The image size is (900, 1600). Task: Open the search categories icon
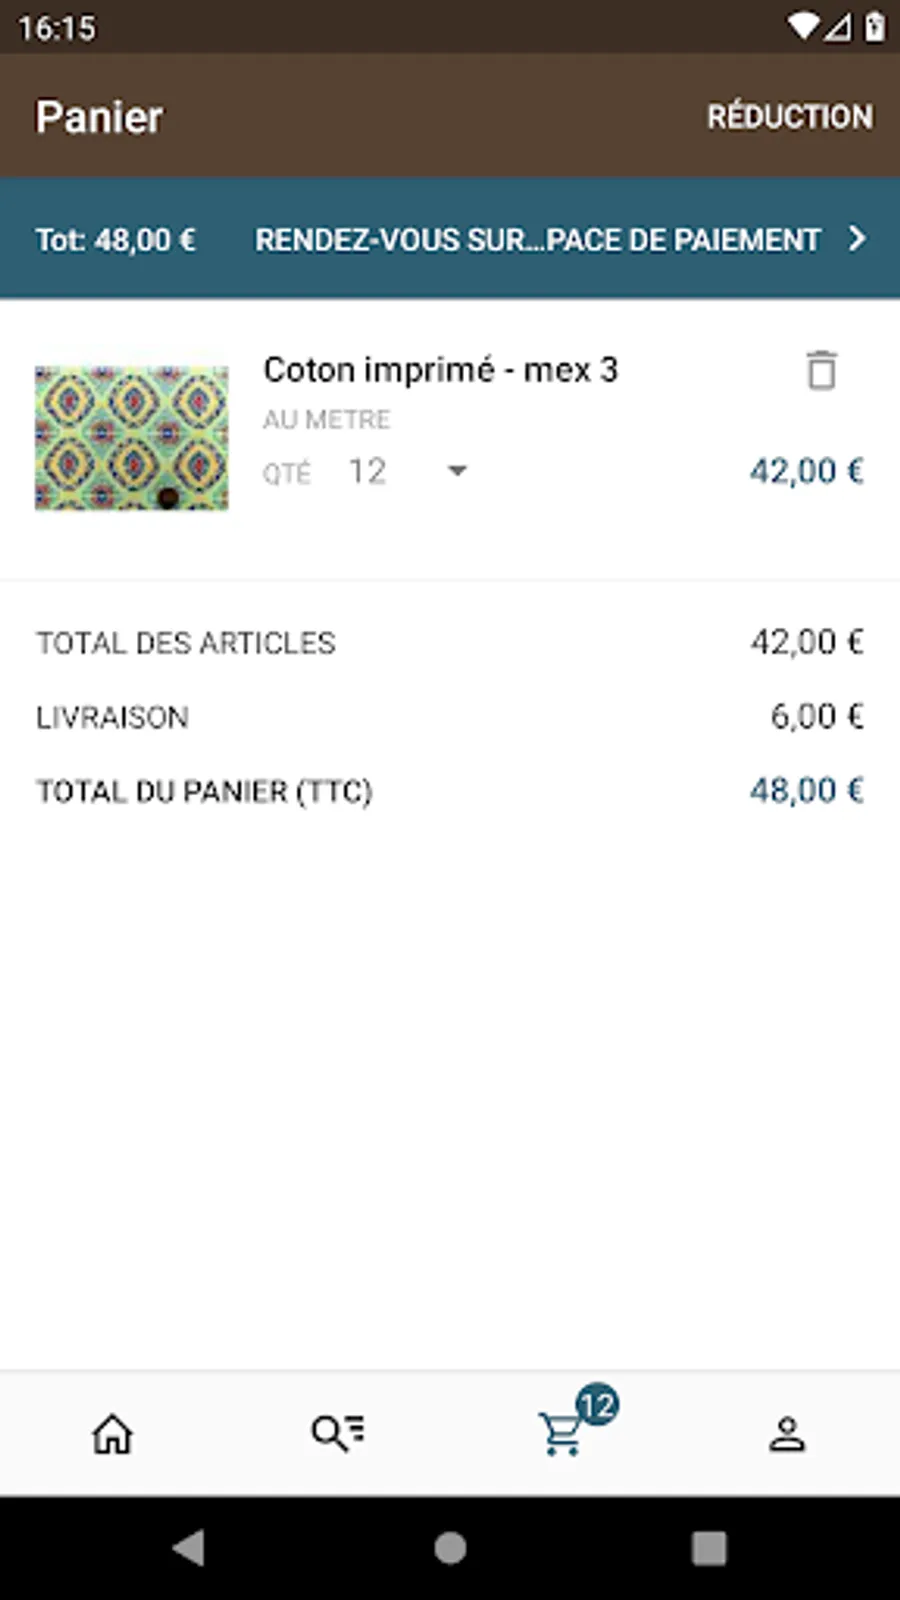coord(337,1434)
